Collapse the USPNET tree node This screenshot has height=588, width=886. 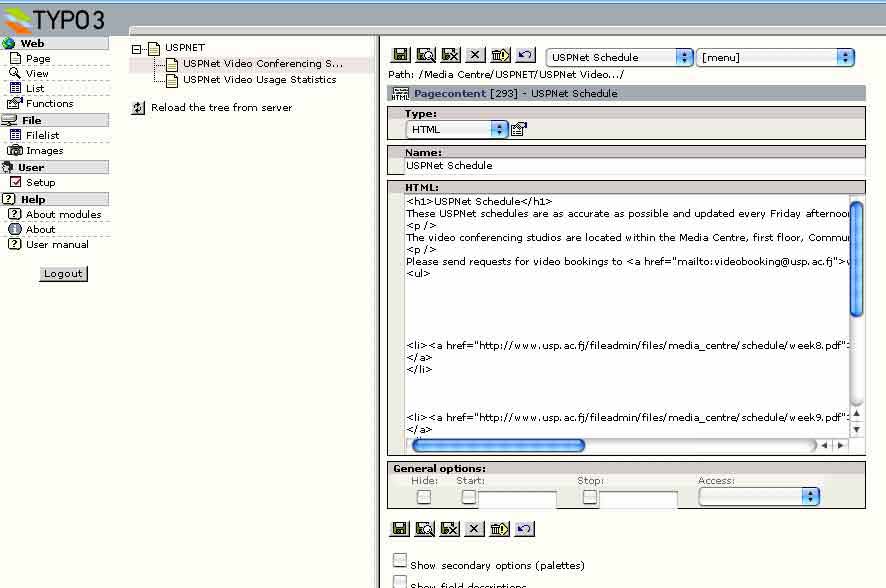(136, 49)
